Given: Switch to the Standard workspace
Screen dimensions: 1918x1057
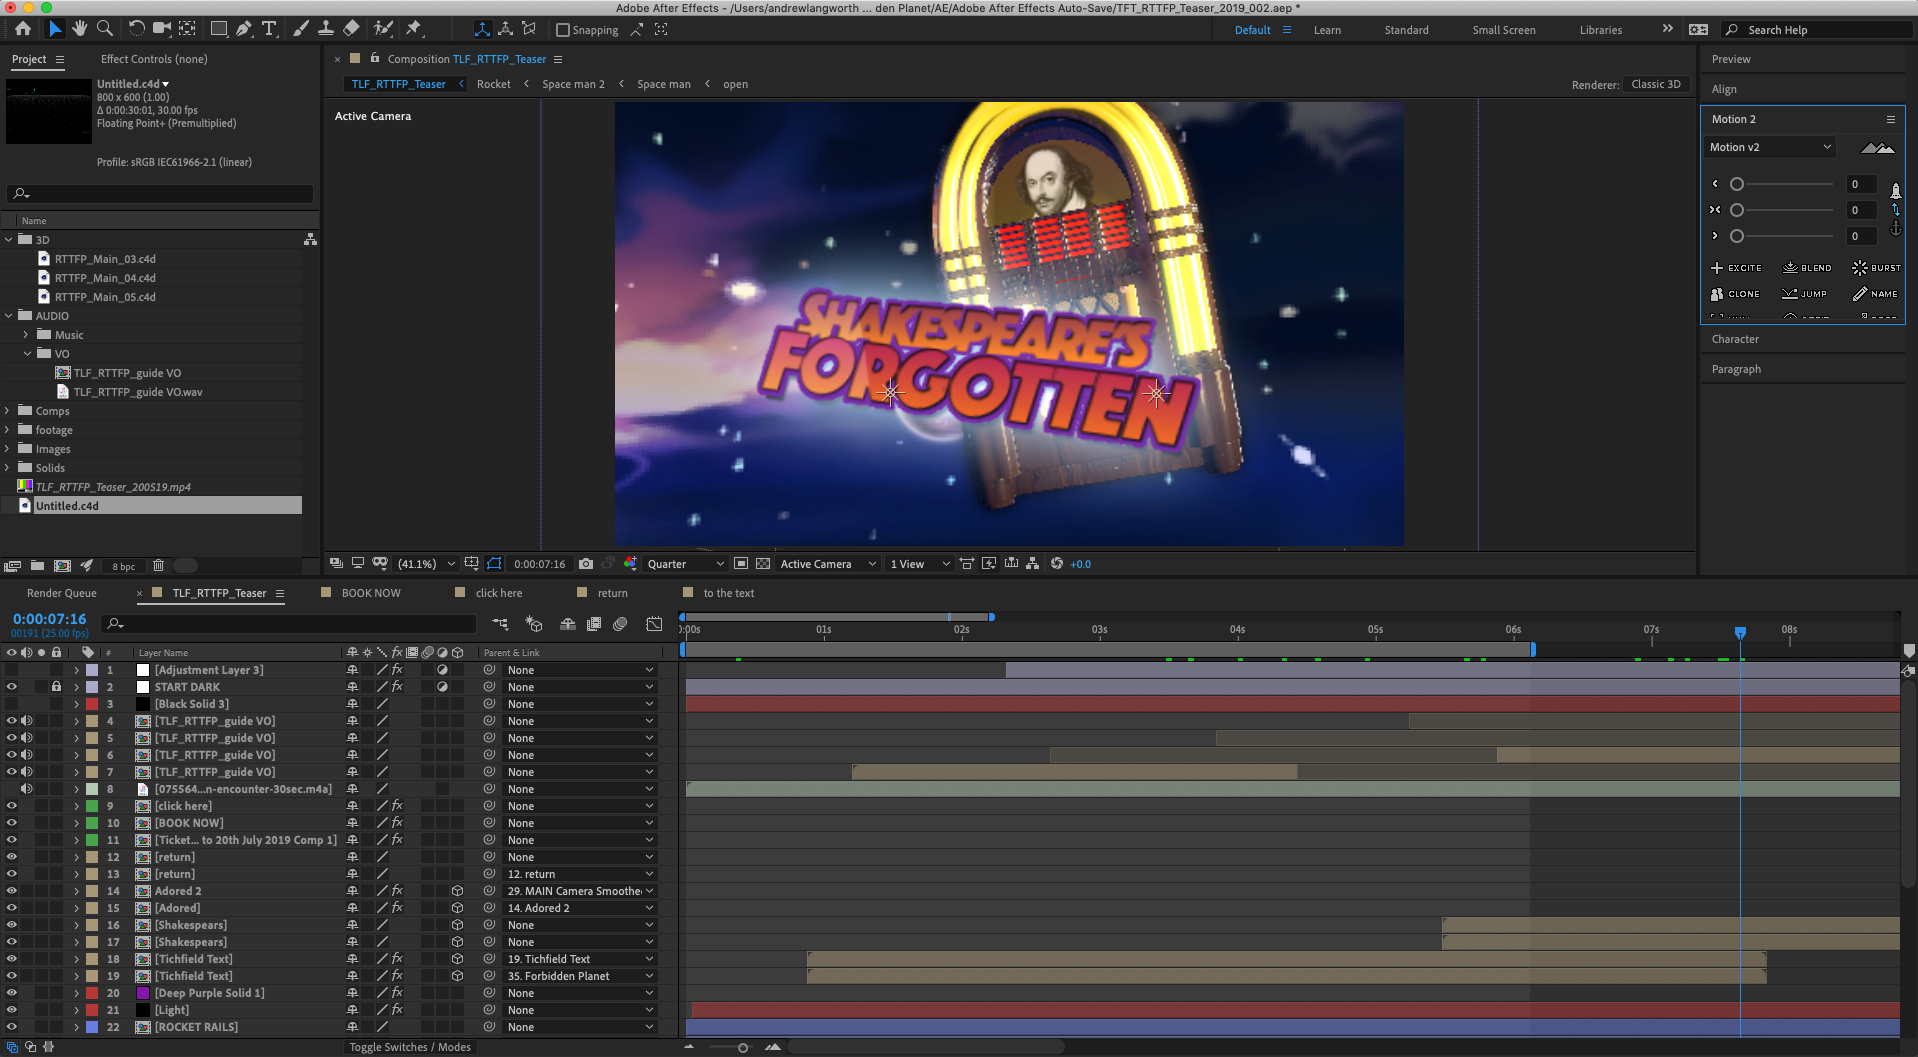Looking at the screenshot, I should coord(1406,30).
